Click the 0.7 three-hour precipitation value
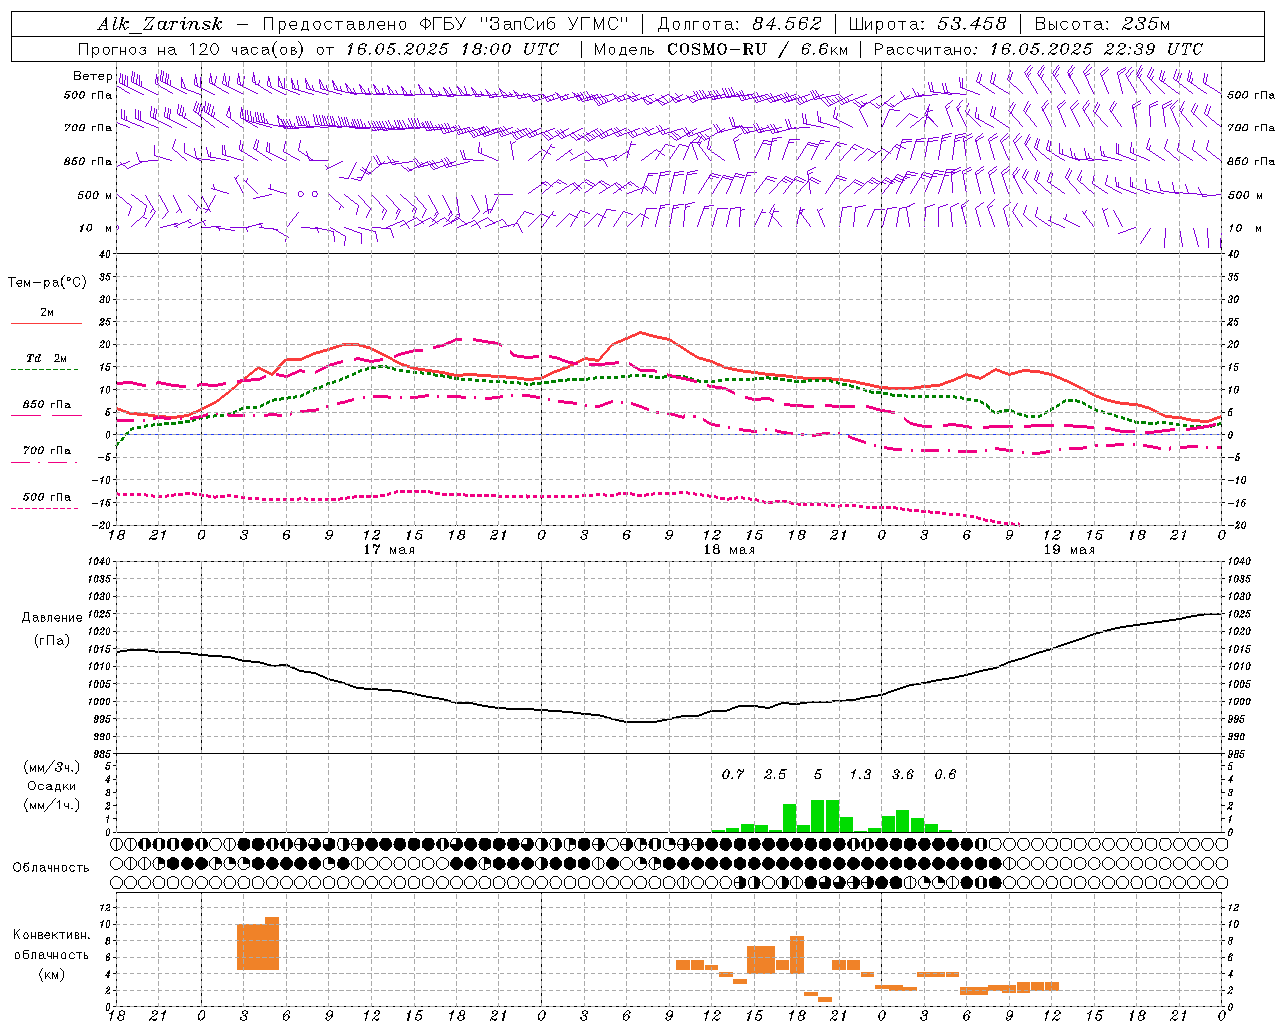This screenshot has height=1024, width=1280. [733, 774]
